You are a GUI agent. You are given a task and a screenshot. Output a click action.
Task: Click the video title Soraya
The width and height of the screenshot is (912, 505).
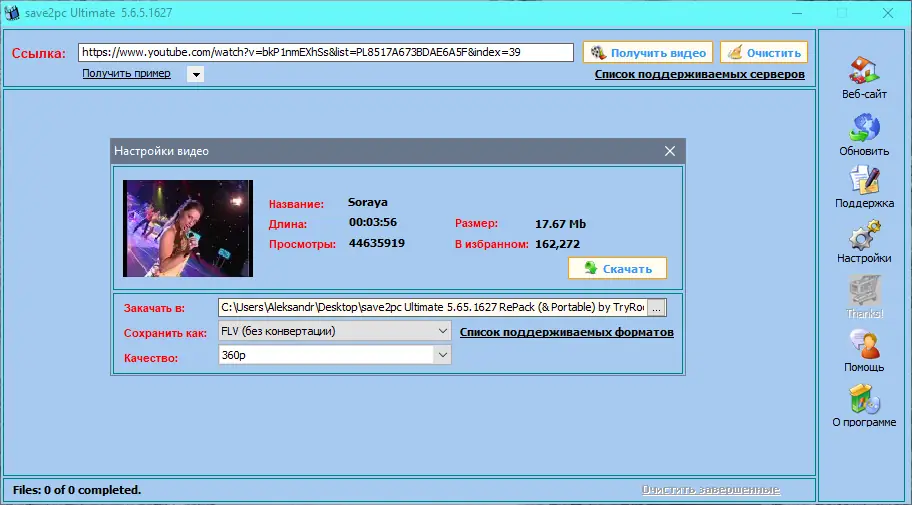point(368,202)
